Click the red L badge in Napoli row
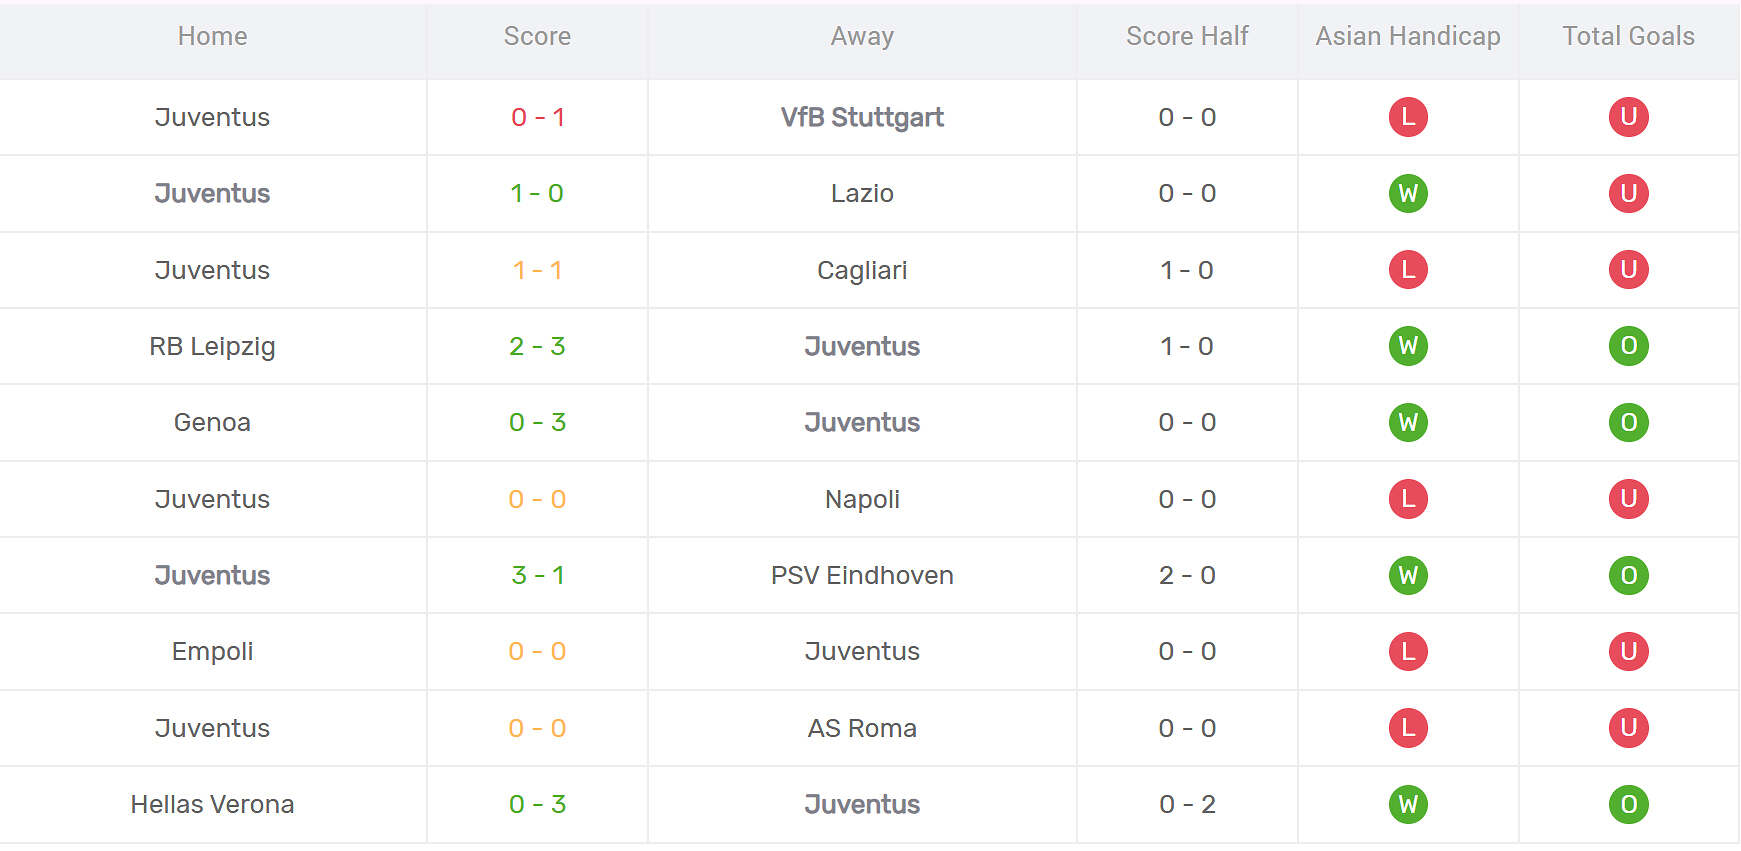 point(1408,499)
